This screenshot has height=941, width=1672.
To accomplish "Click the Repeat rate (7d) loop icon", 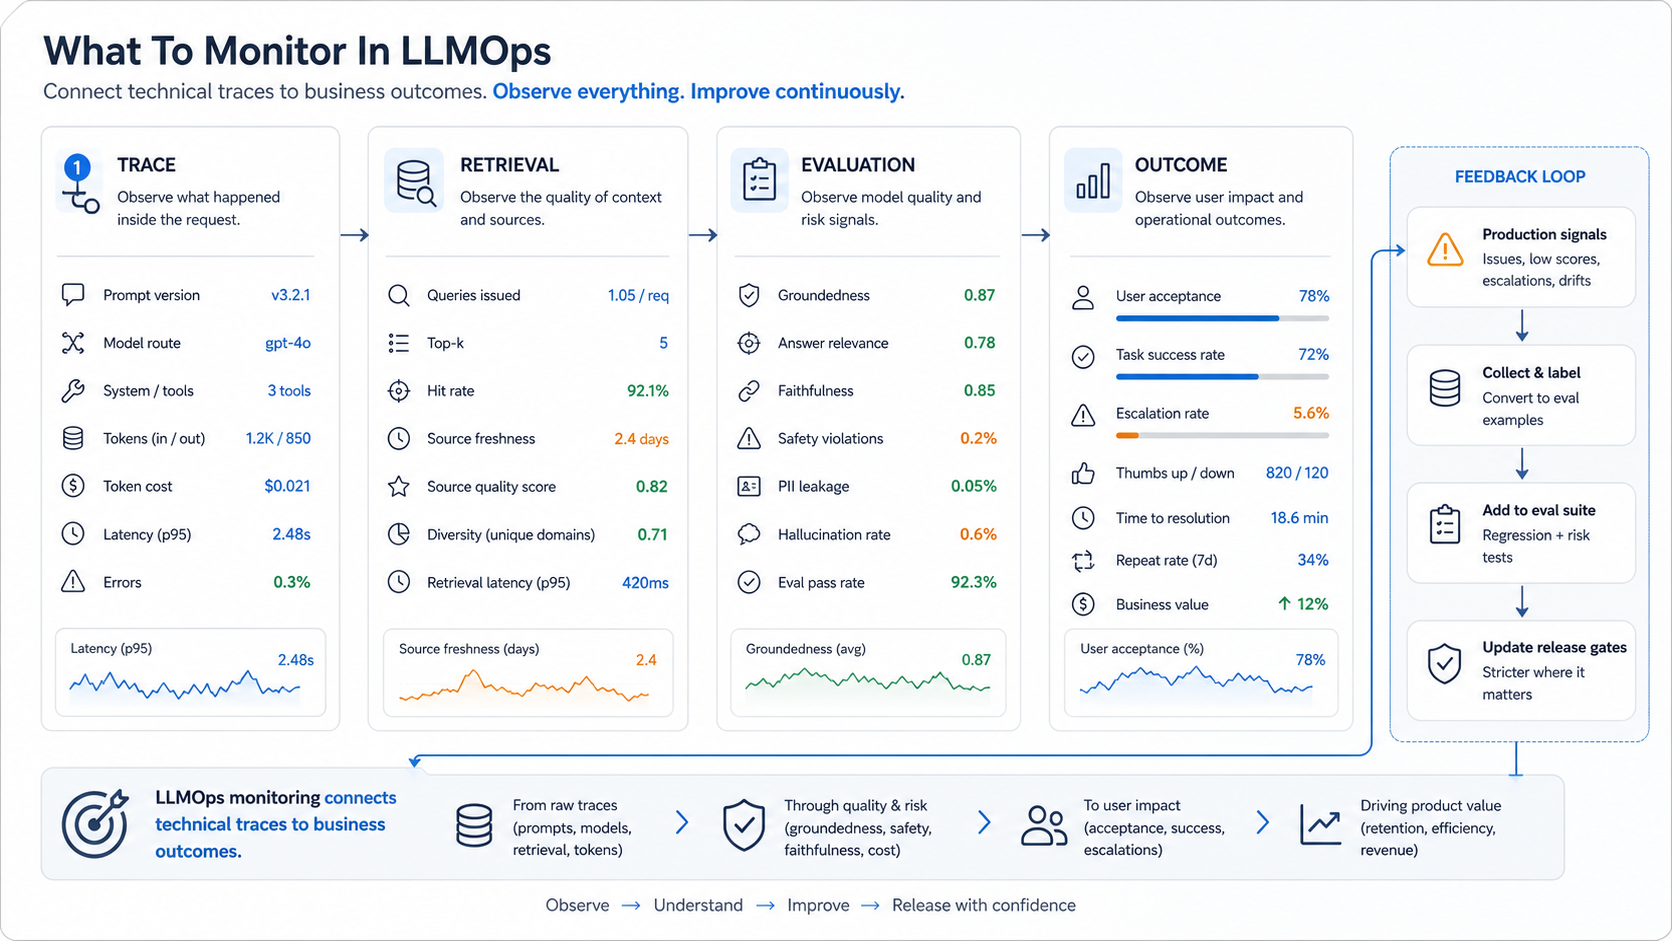I will [x=1083, y=561].
